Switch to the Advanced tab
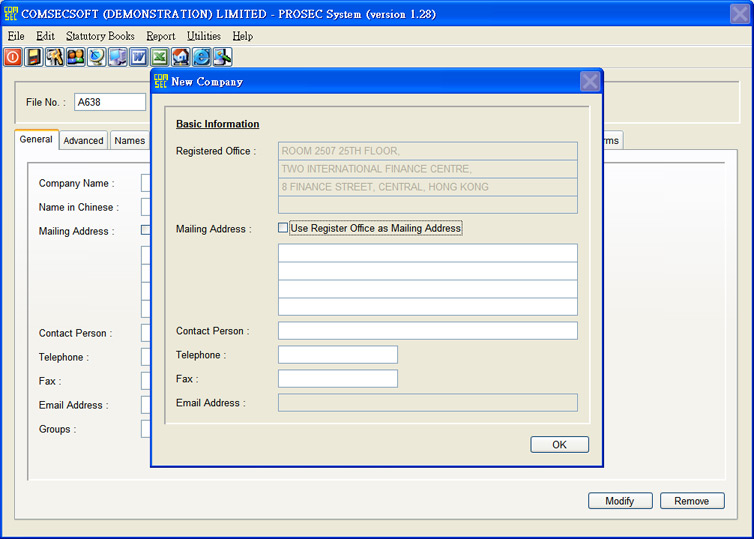 coord(83,141)
